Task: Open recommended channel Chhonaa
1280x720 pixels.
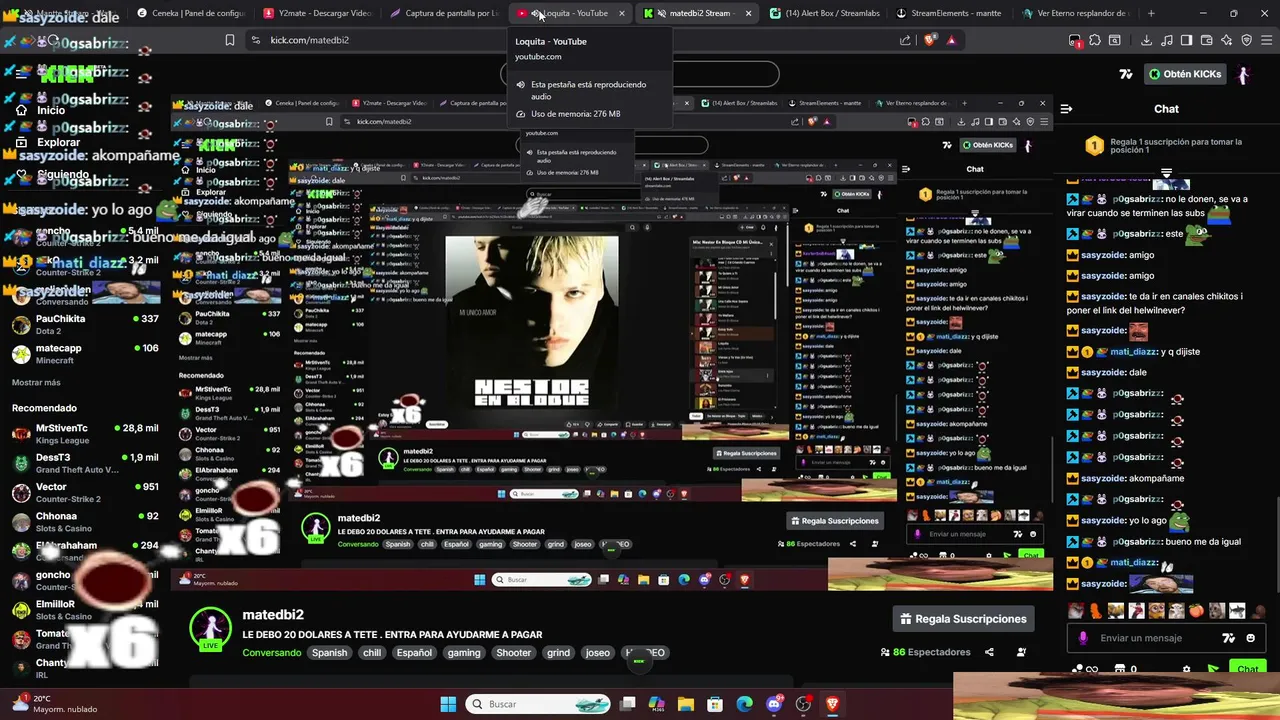Action: pyautogui.click(x=85, y=522)
